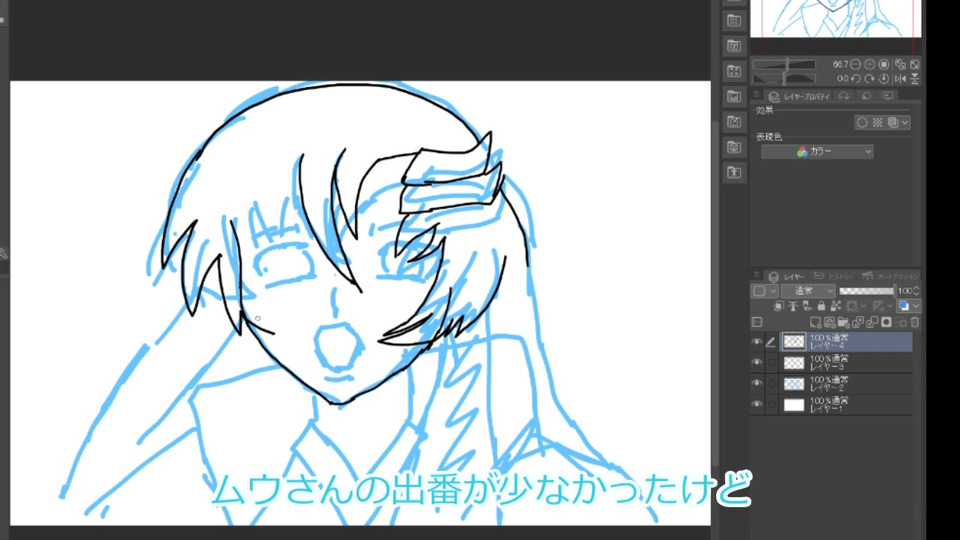
Task: Click the flip vertical icon in navigator
Action: 915,79
